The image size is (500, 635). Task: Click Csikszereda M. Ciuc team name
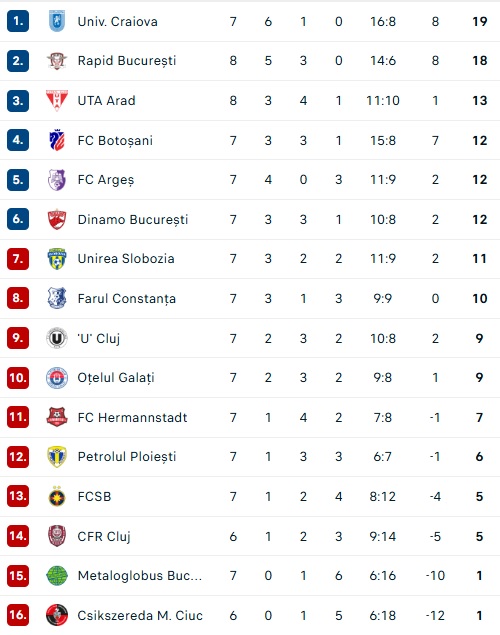(140, 616)
